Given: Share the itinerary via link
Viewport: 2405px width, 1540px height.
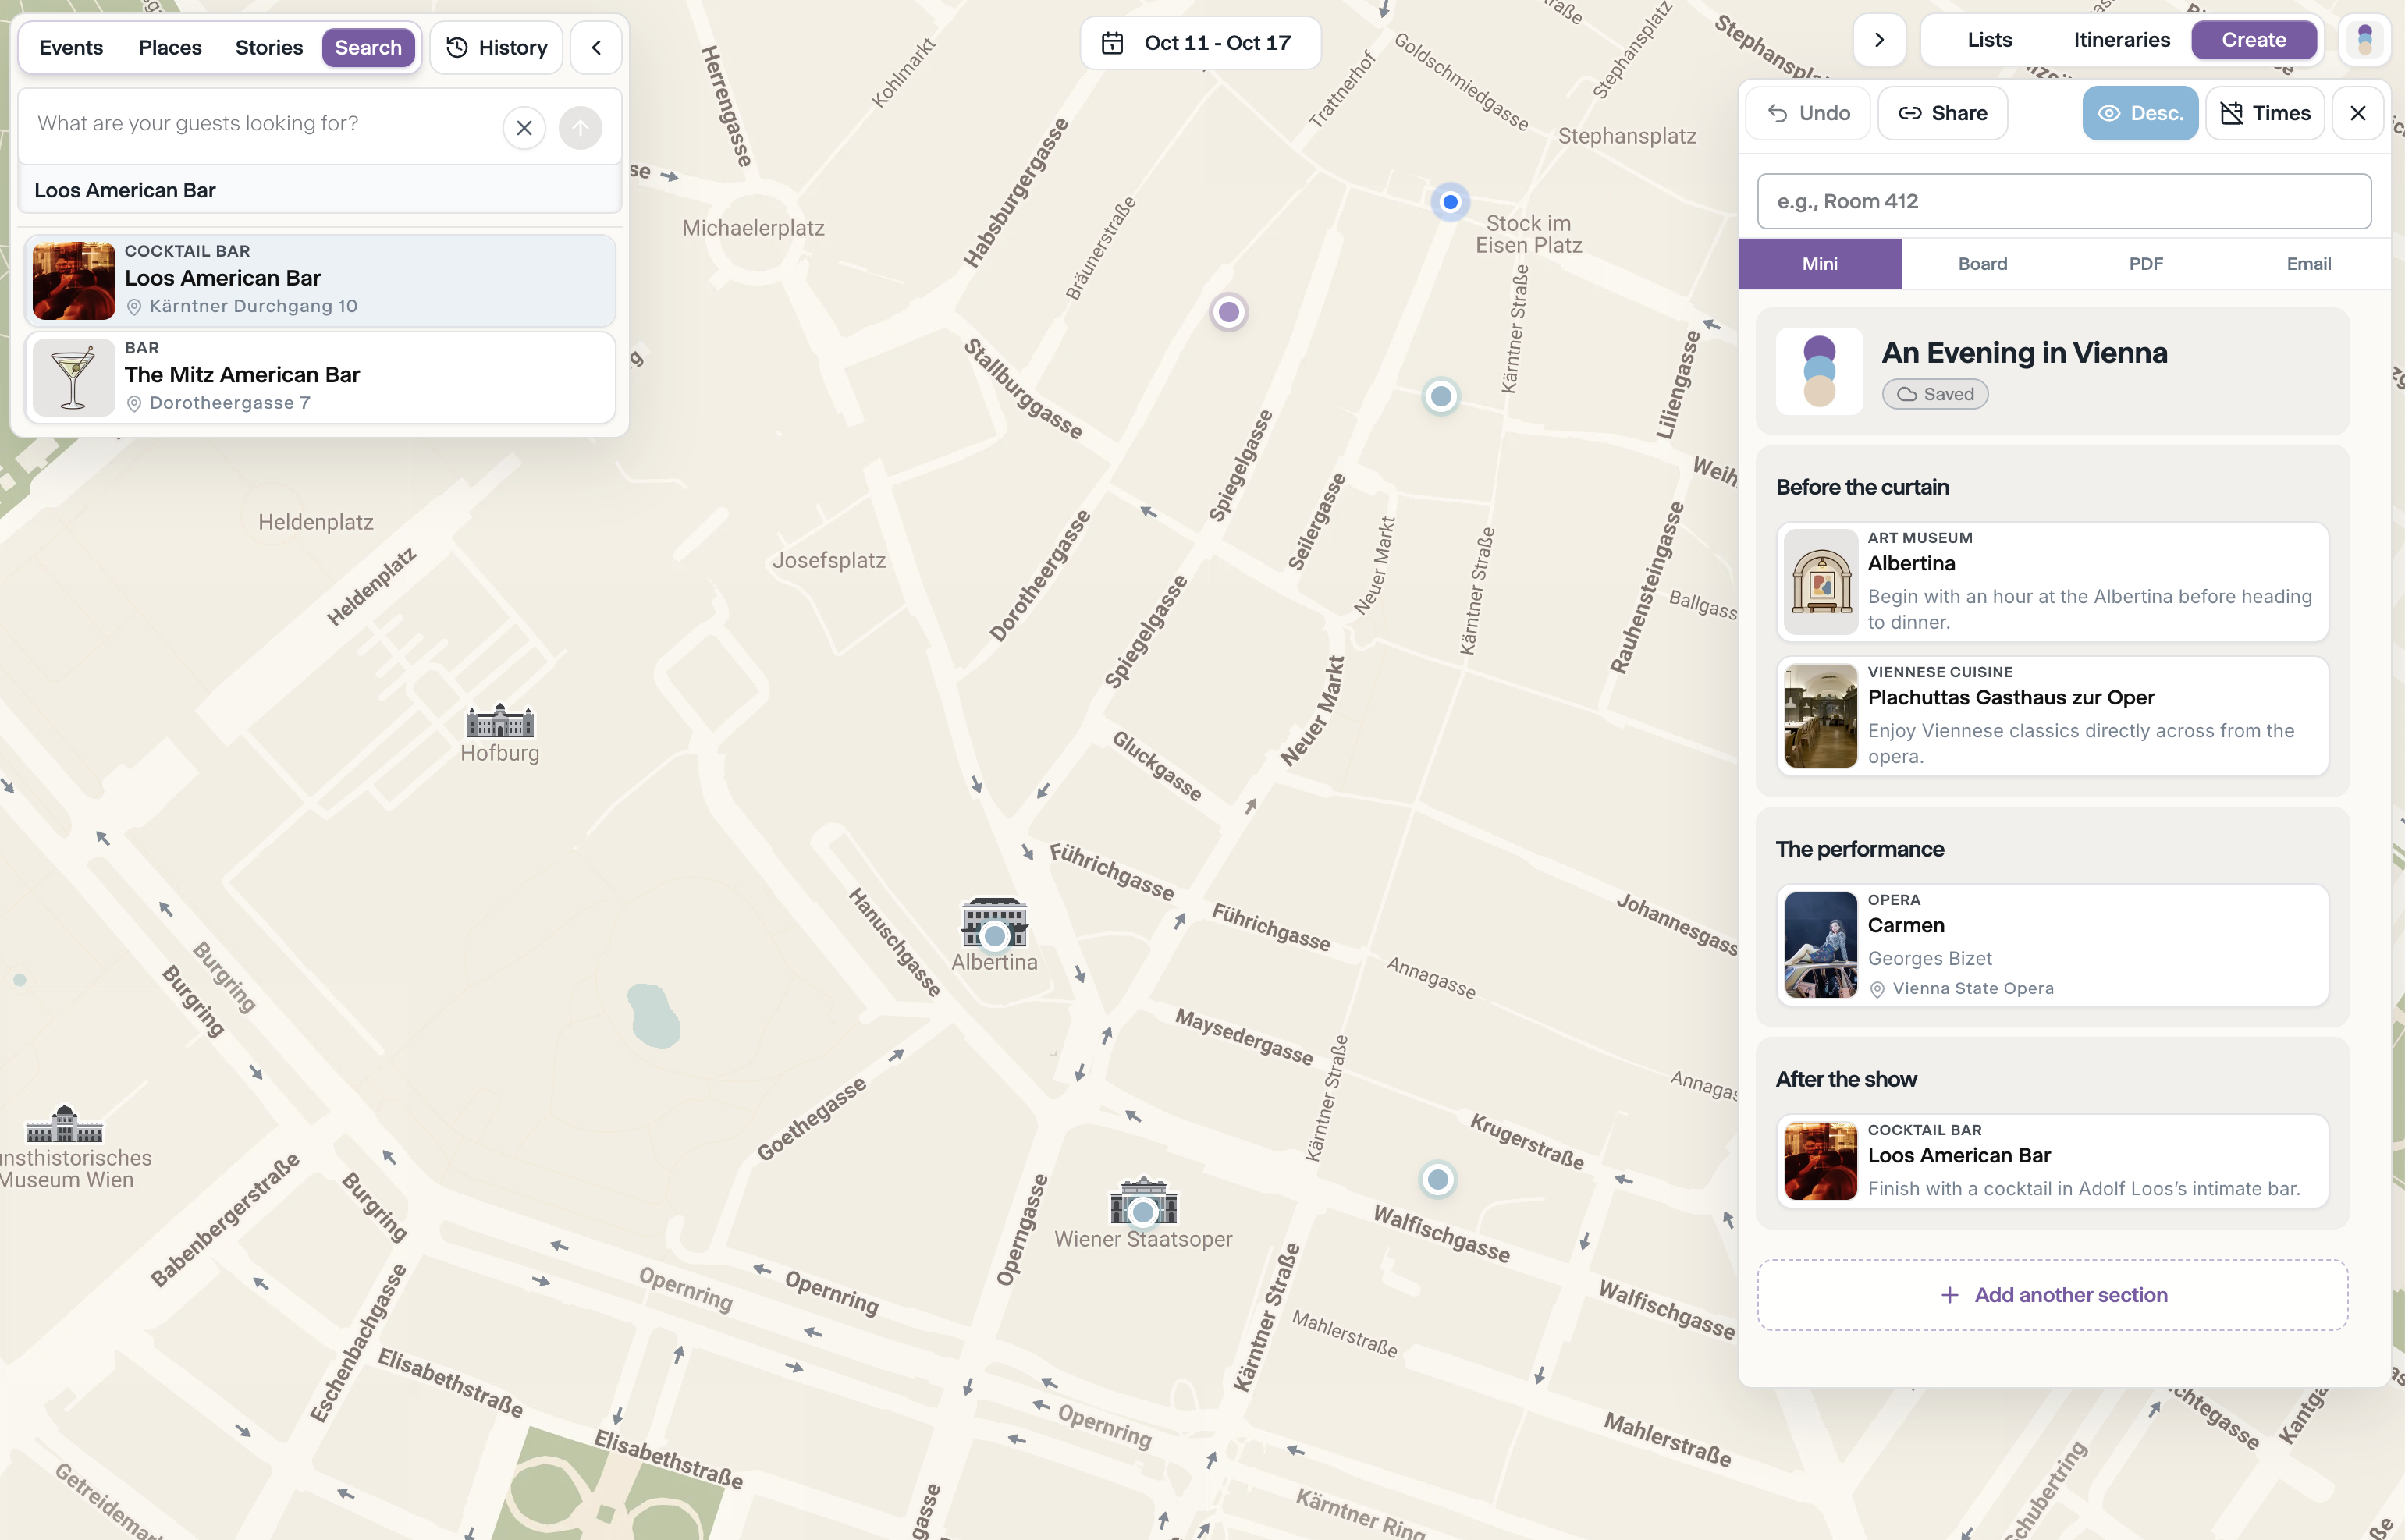Looking at the screenshot, I should coord(1943,113).
